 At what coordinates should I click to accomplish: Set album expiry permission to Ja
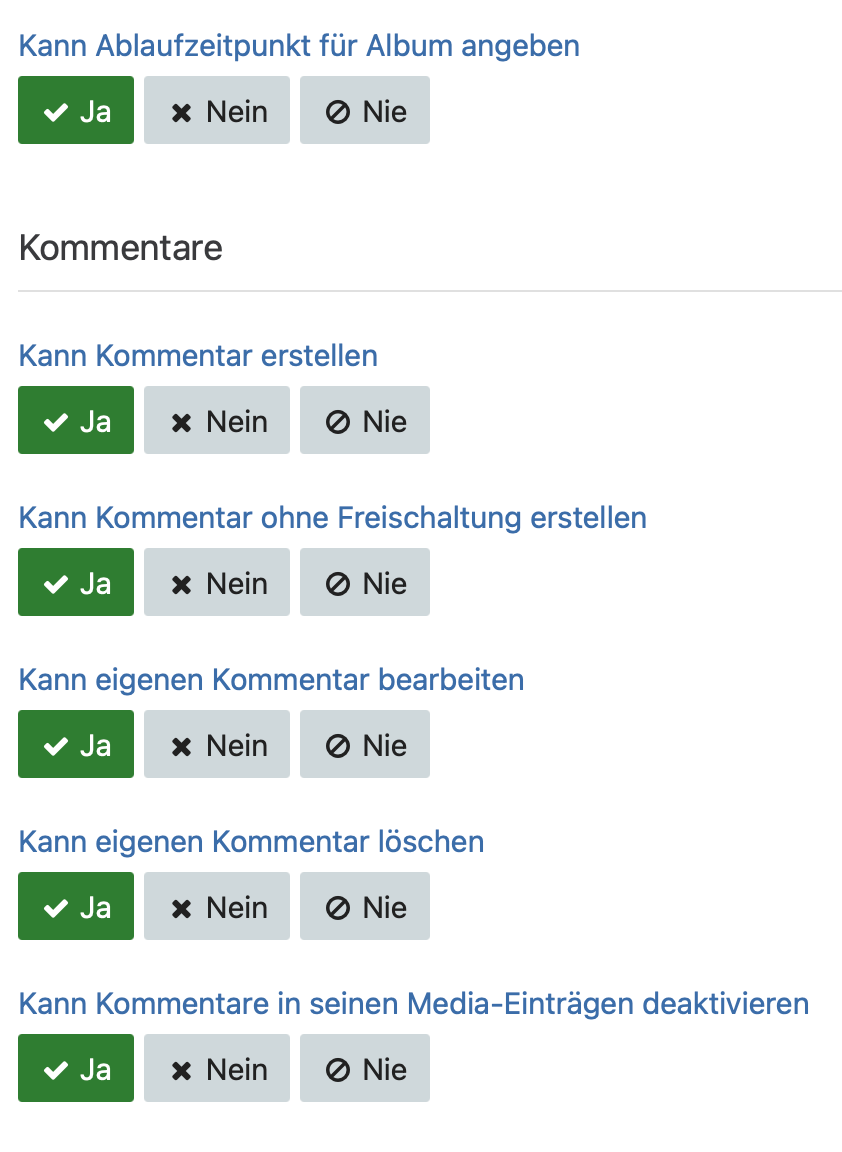point(76,111)
